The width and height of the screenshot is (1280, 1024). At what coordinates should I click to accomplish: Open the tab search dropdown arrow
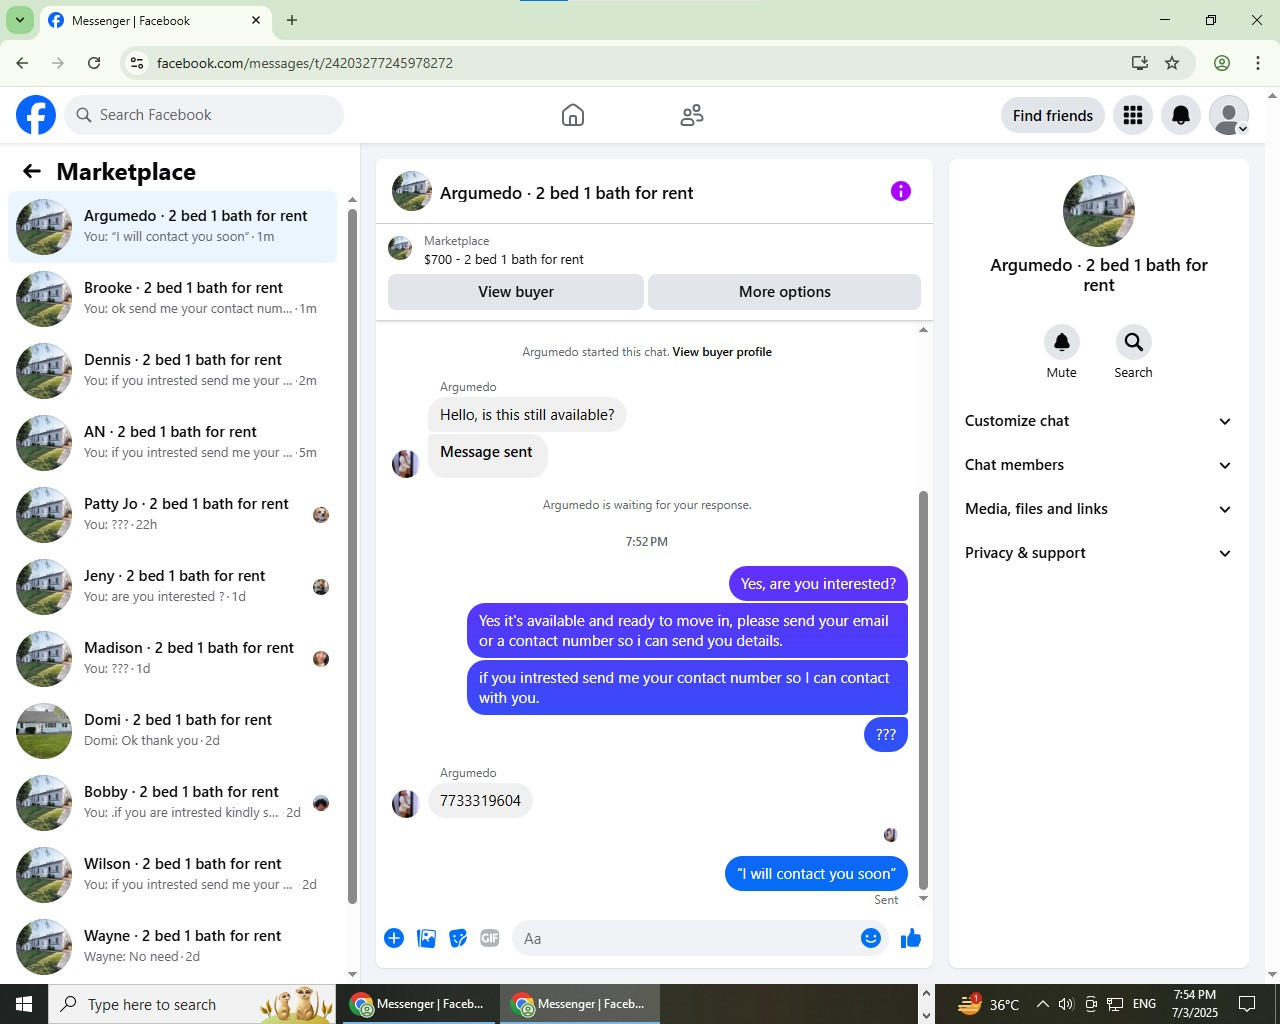(19, 20)
